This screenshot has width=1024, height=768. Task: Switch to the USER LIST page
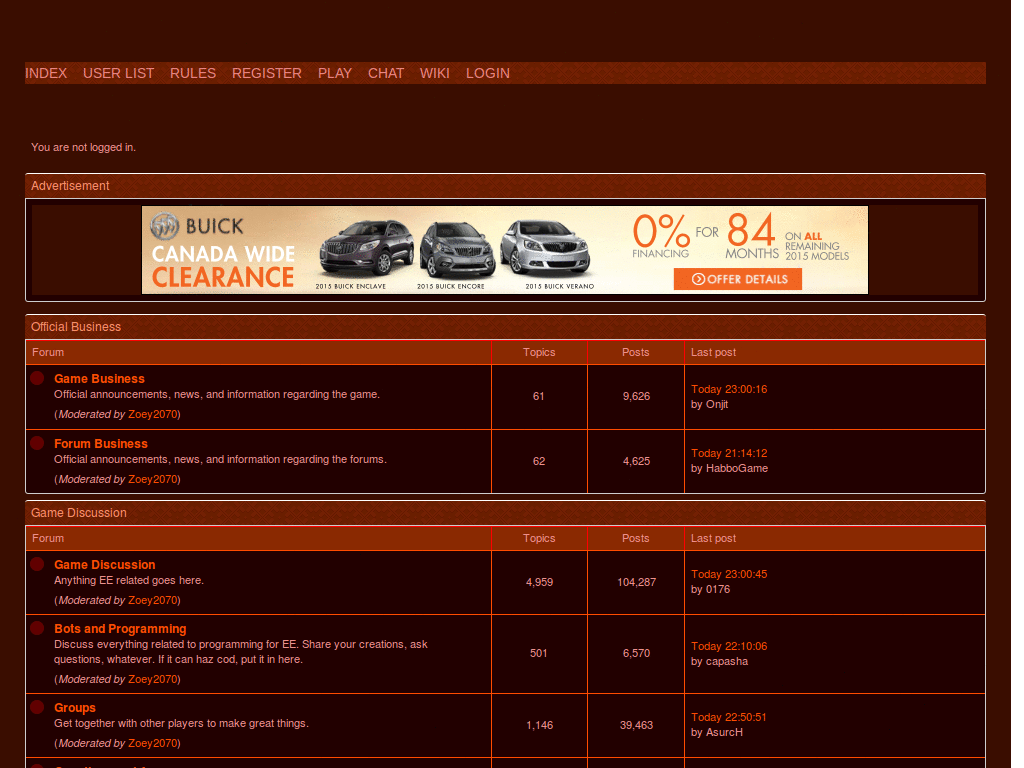tap(118, 73)
